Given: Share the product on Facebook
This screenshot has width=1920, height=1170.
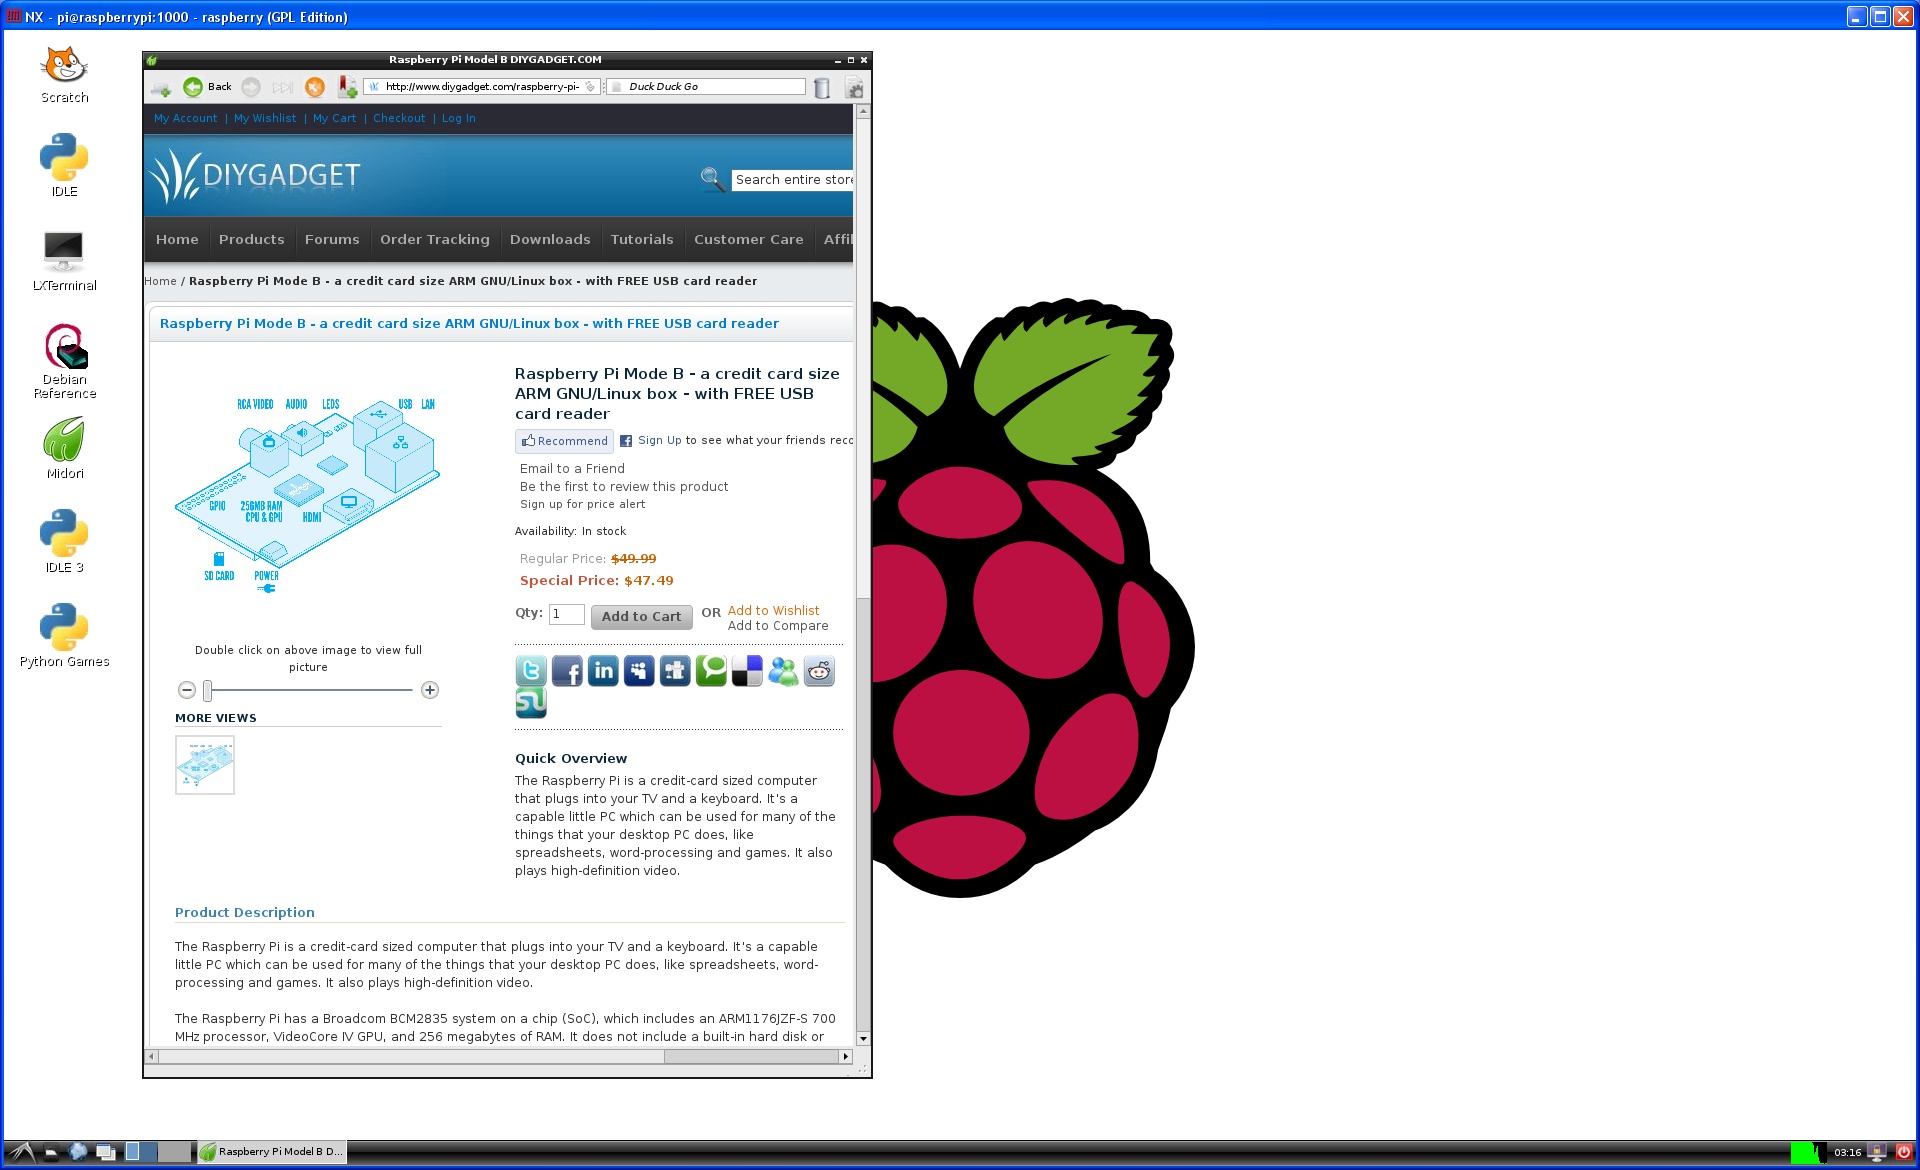Looking at the screenshot, I should pos(567,671).
